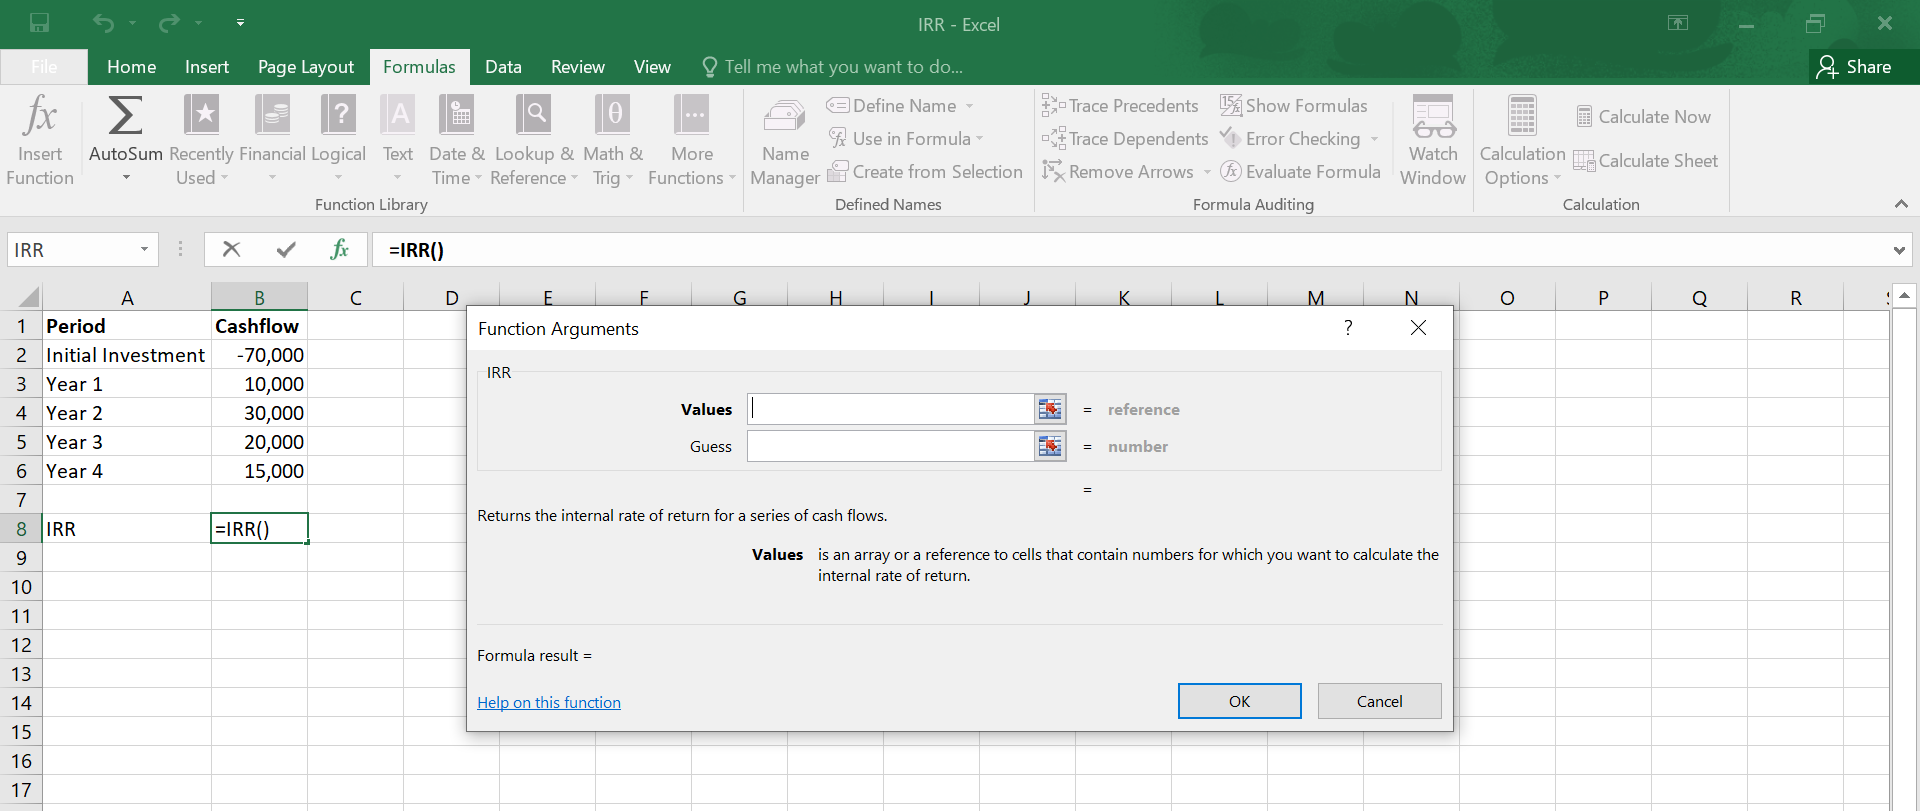Click the vertical scrollbar up arrow
1920x811 pixels.
click(1904, 296)
